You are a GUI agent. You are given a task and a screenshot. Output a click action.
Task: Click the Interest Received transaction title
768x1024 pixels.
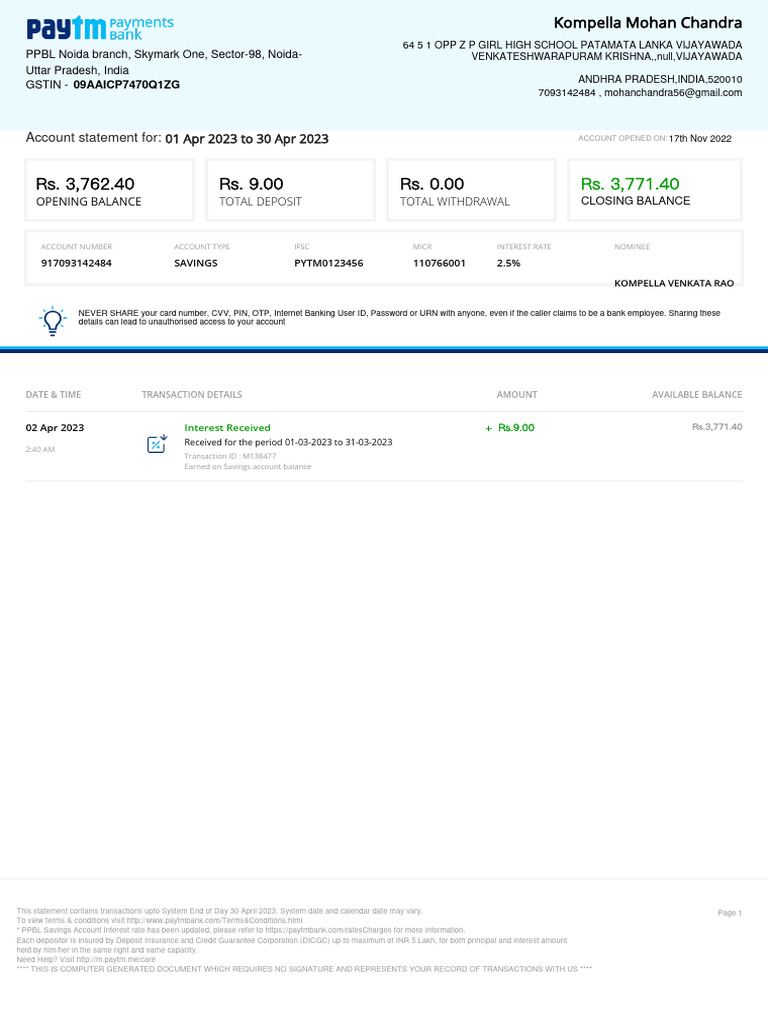pyautogui.click(x=227, y=428)
